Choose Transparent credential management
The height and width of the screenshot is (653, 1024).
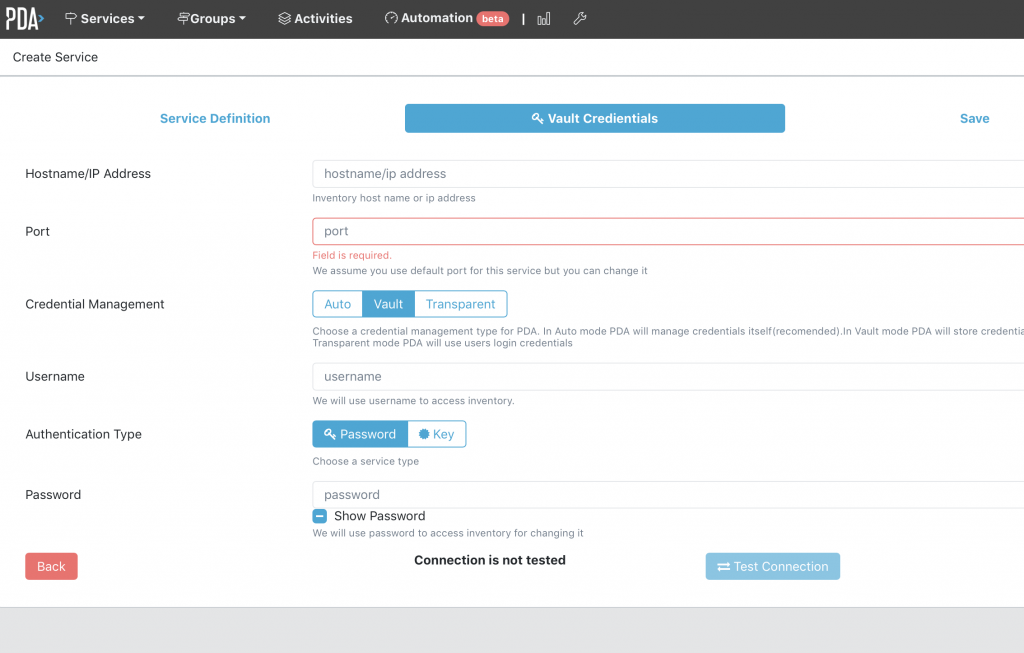[x=460, y=304]
